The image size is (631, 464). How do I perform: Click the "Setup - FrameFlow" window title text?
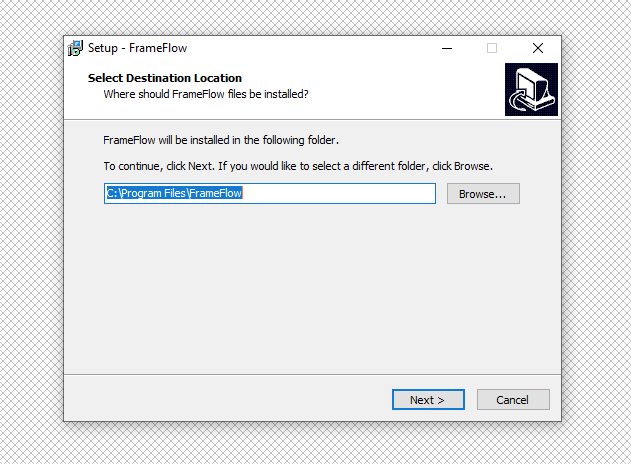(x=138, y=48)
